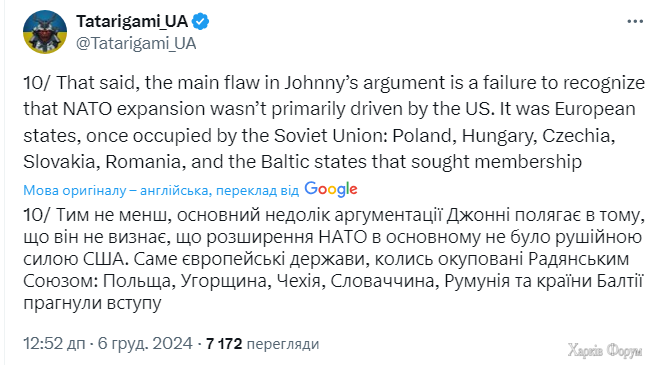This screenshot has height=365, width=652.
Task: Click the @Tatarigami_UA handle
Action: (x=136, y=43)
